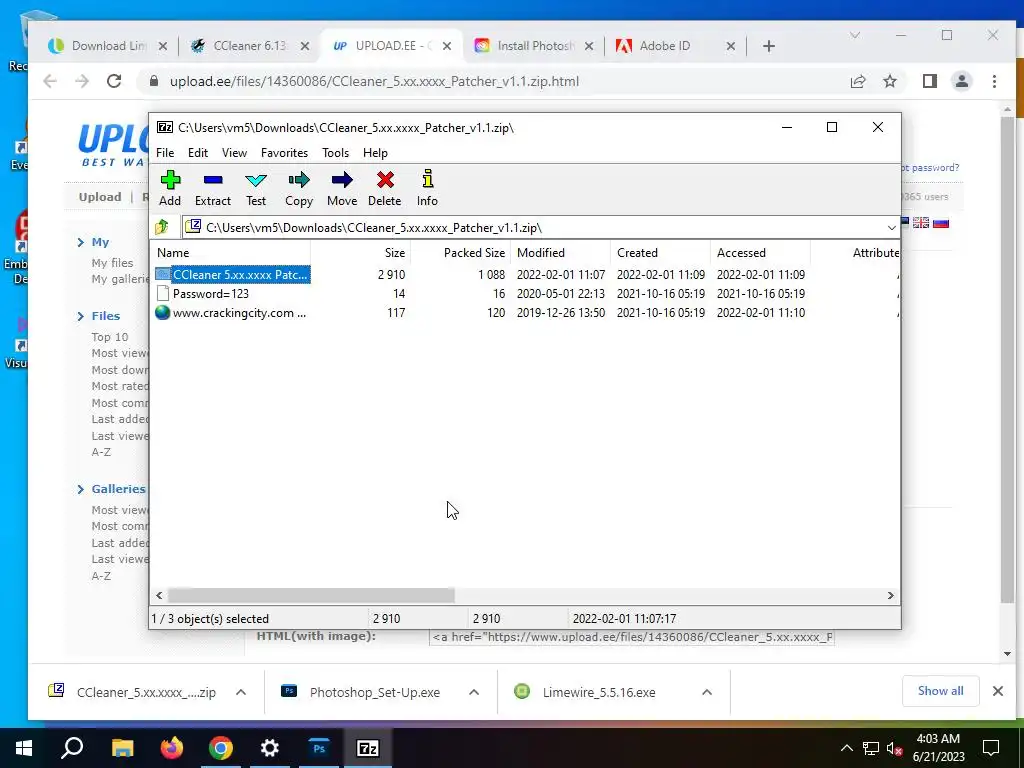Switch upload.ee language to English flag
Image resolution: width=1024 pixels, height=768 pixels.
click(921, 223)
